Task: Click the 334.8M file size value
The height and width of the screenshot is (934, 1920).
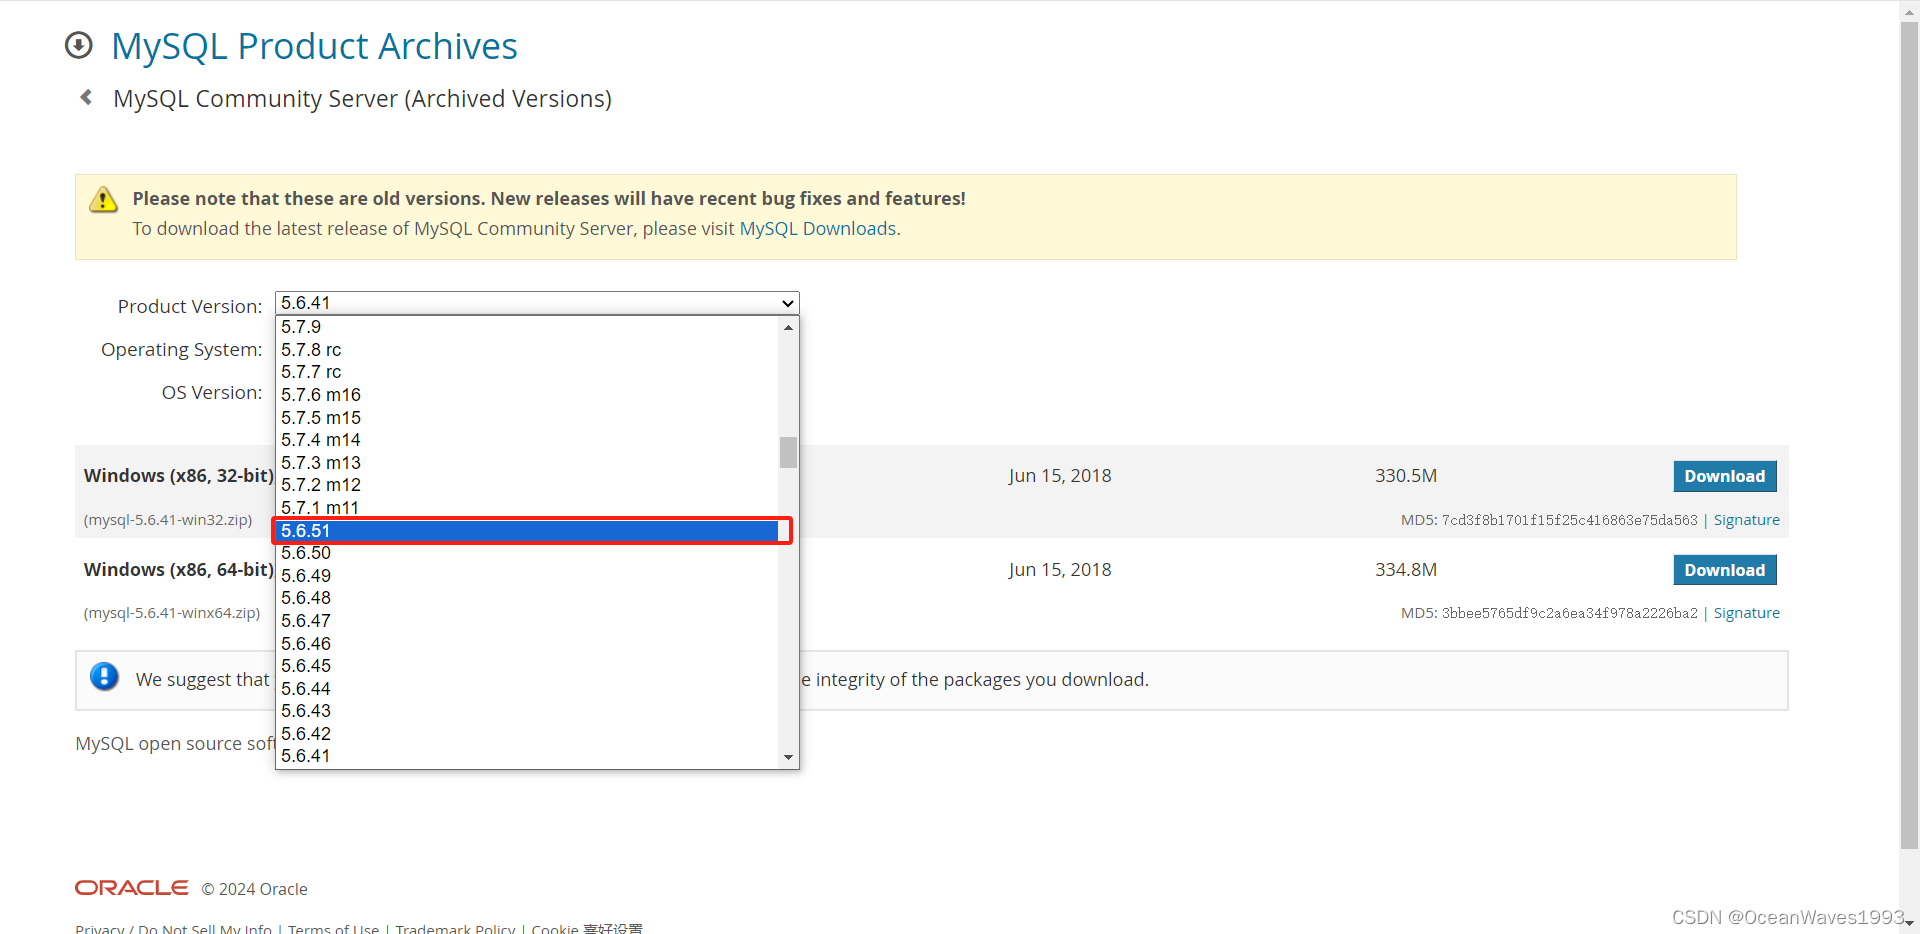Action: [1406, 570]
